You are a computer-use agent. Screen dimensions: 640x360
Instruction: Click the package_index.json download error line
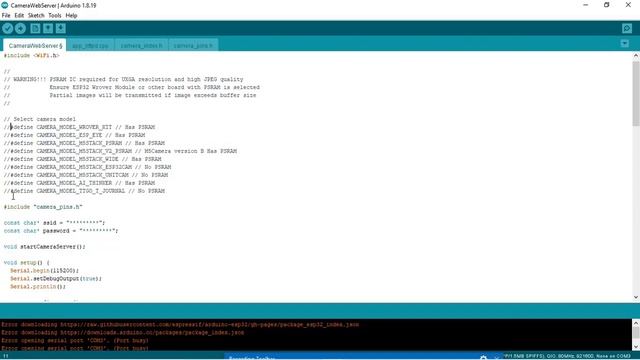[x=122, y=333]
